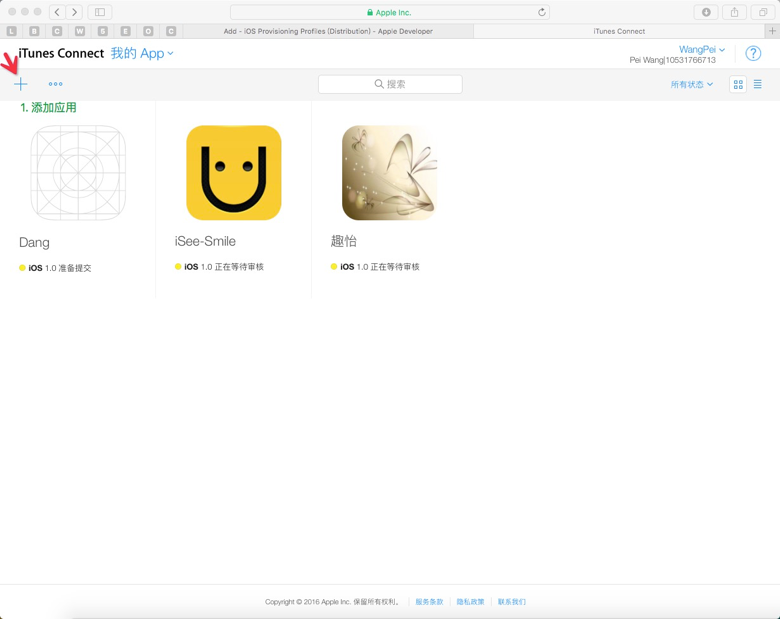Open pinned tab labeled B
The height and width of the screenshot is (619, 780).
pyautogui.click(x=34, y=31)
